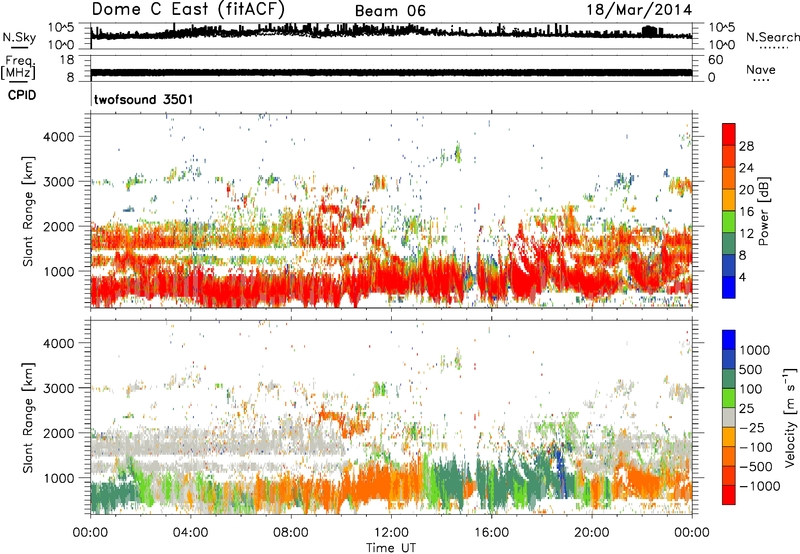Click the dark green 8–12 dB power segment

point(729,244)
